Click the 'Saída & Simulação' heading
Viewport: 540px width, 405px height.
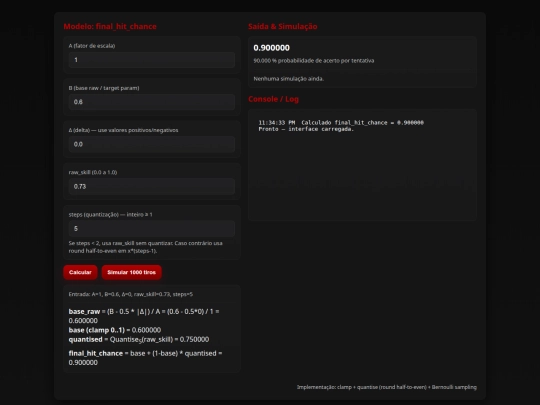point(283,27)
